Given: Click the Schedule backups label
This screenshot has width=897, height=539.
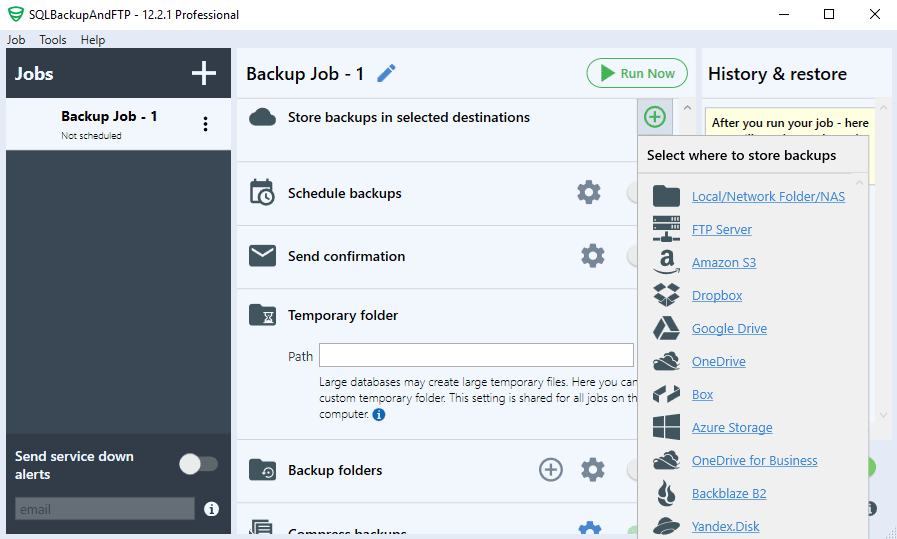Looking at the screenshot, I should (344, 193).
